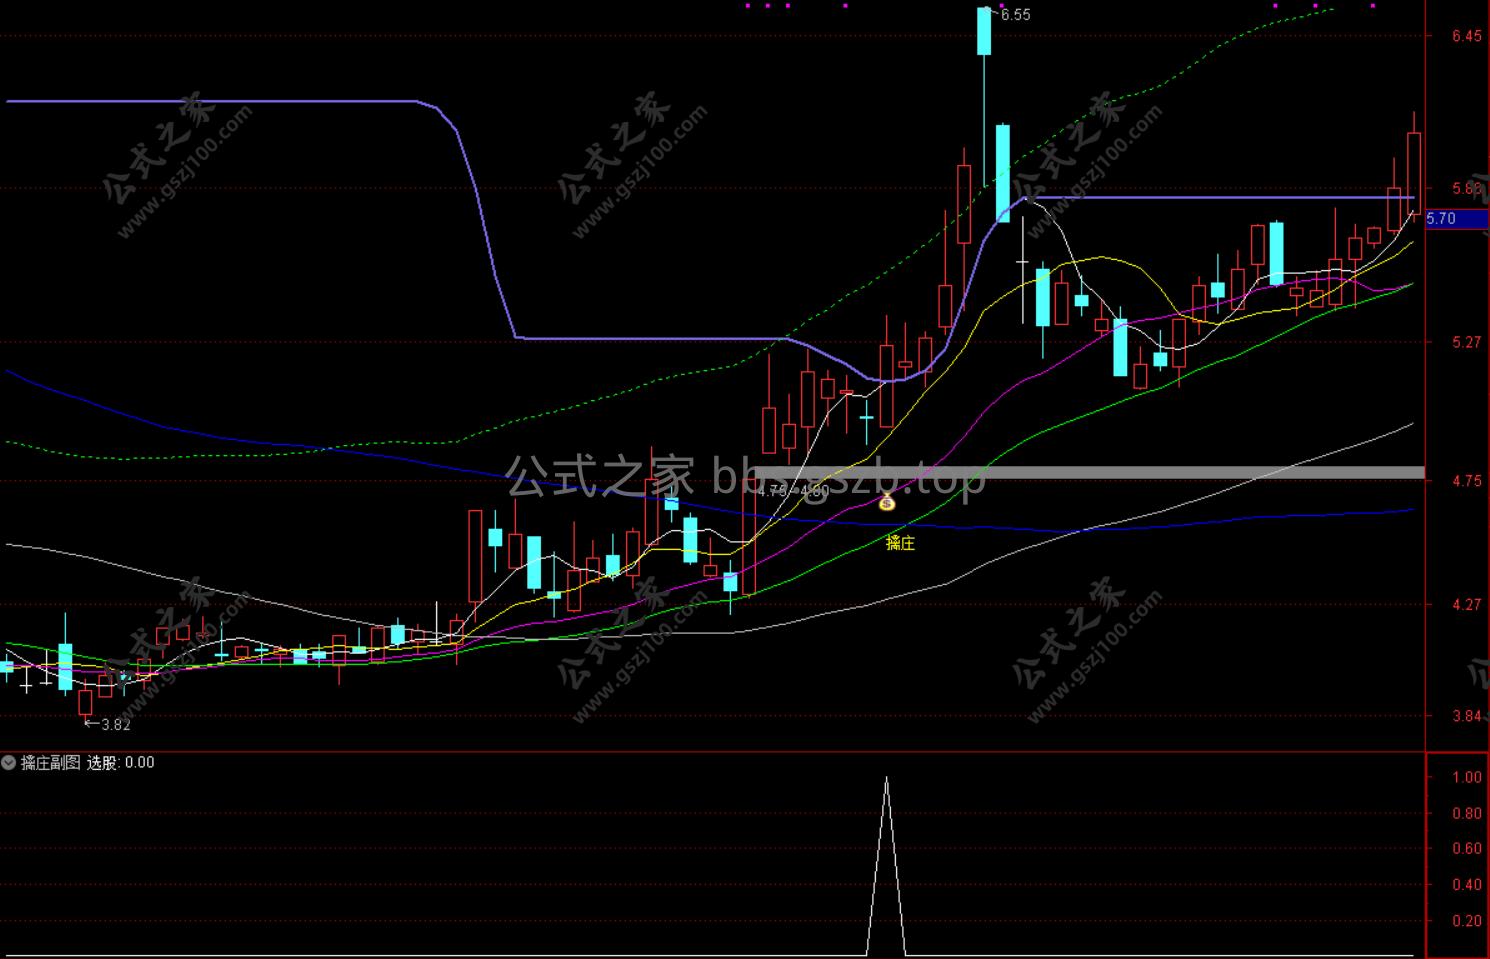
Task: Click the money bag signal icon
Action: [x=887, y=502]
